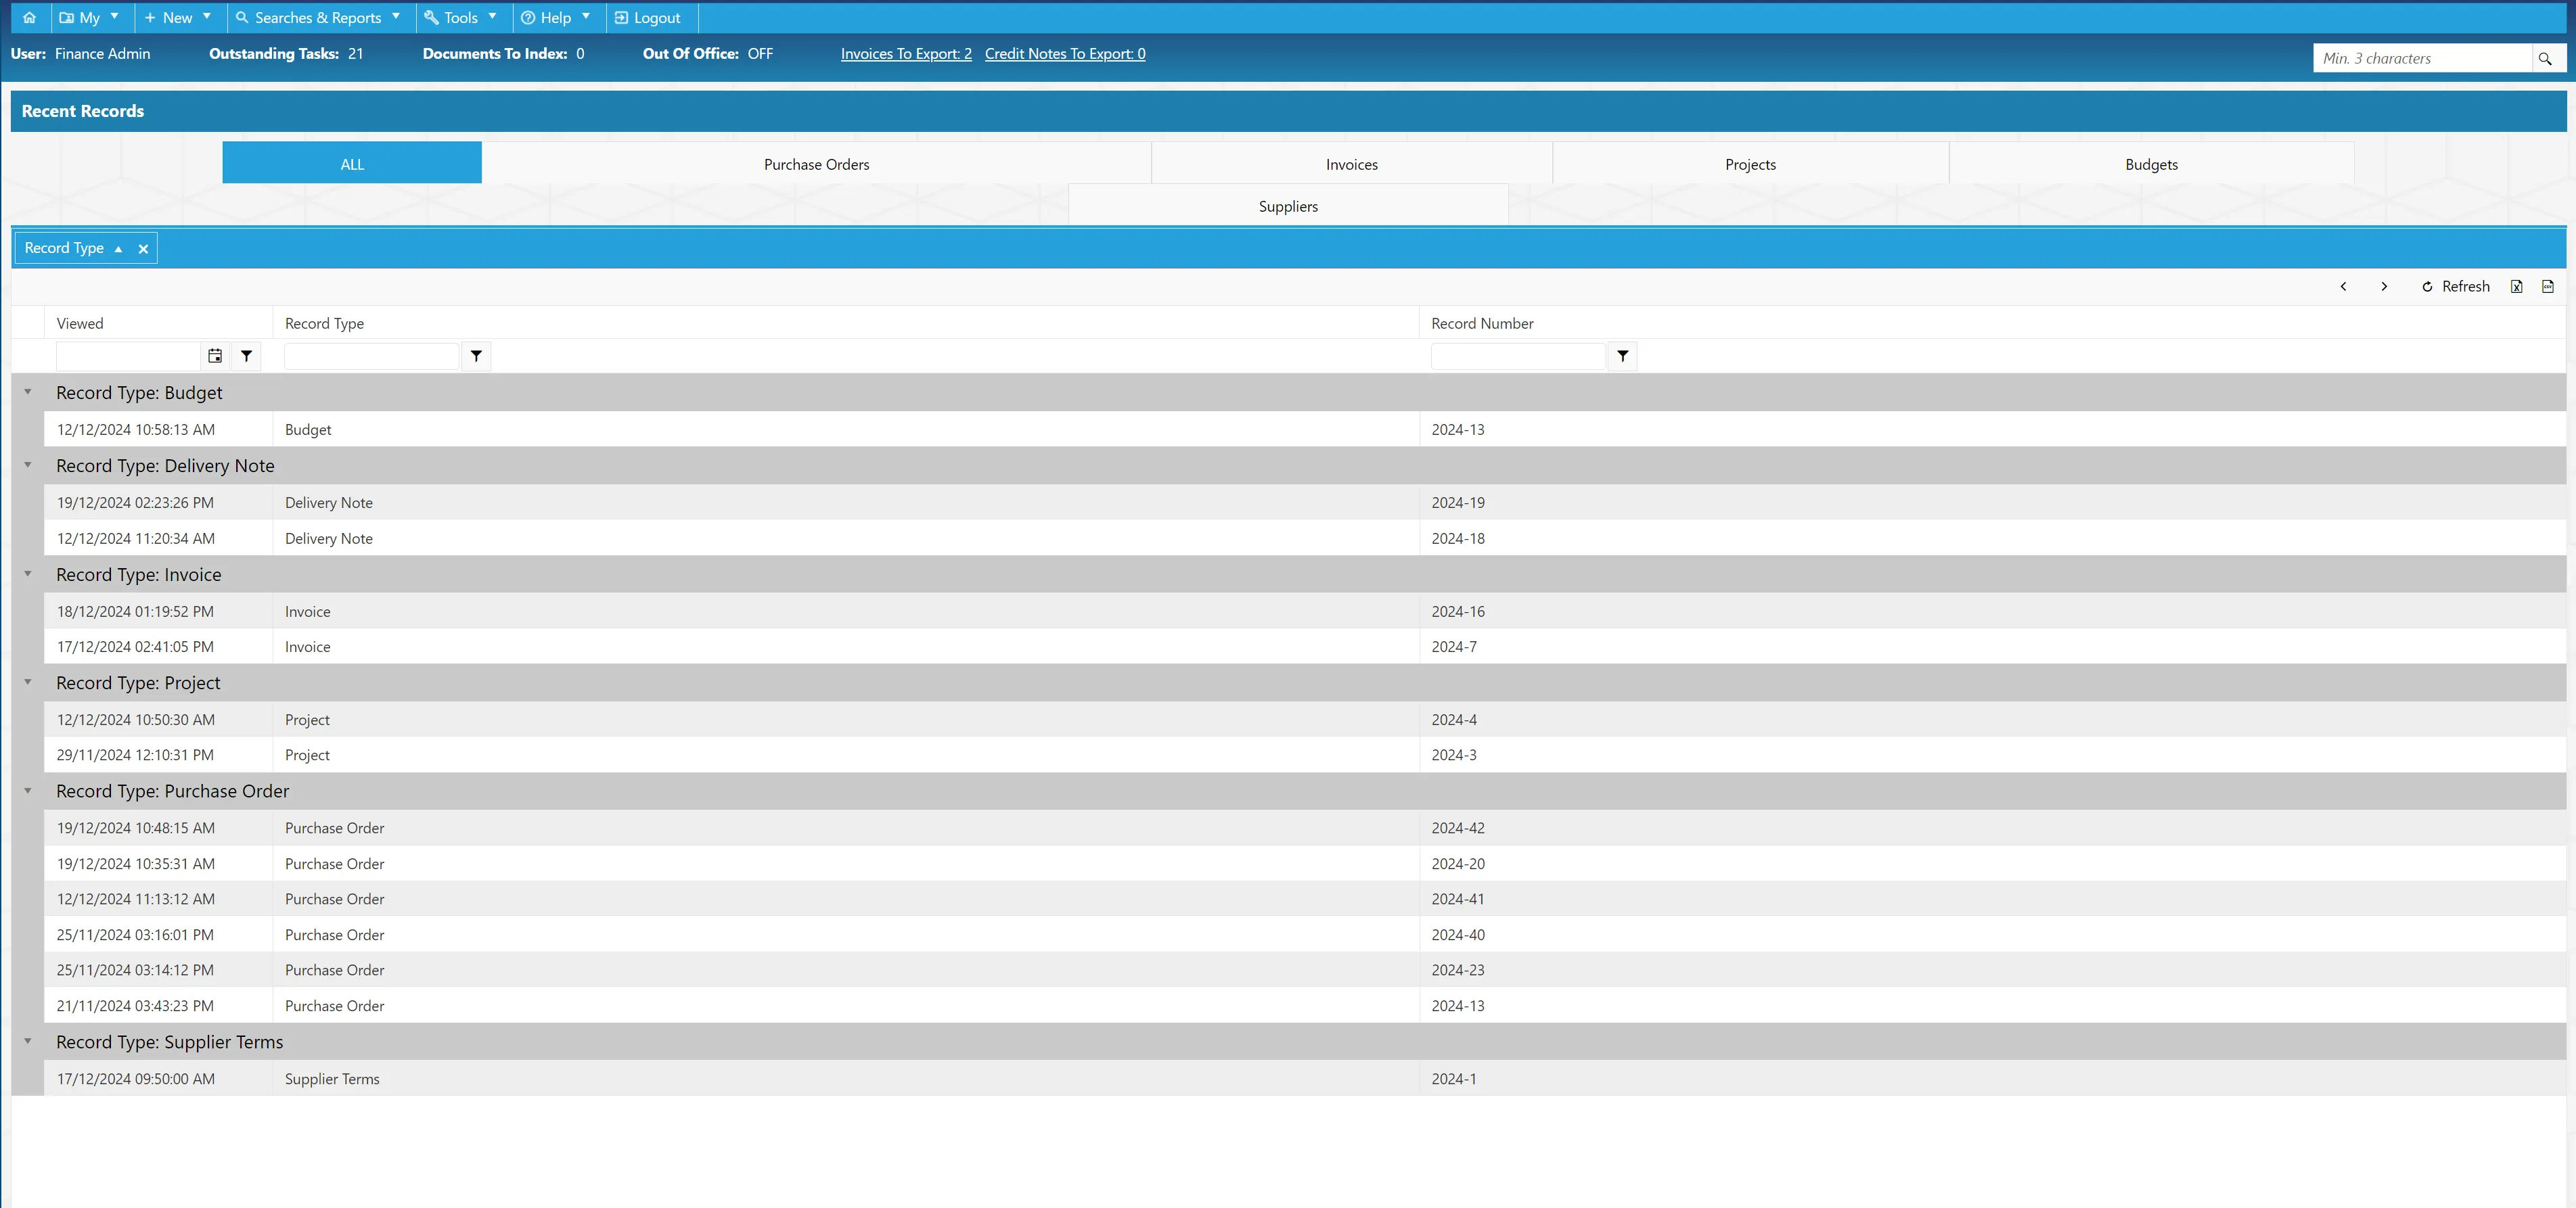
Task: Collapse the Record Type: Invoice group
Action: tap(28, 574)
